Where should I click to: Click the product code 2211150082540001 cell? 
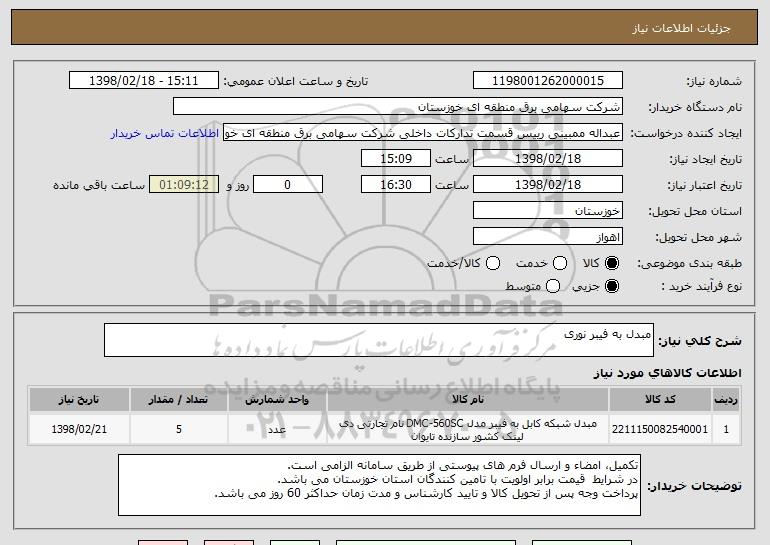coord(660,429)
